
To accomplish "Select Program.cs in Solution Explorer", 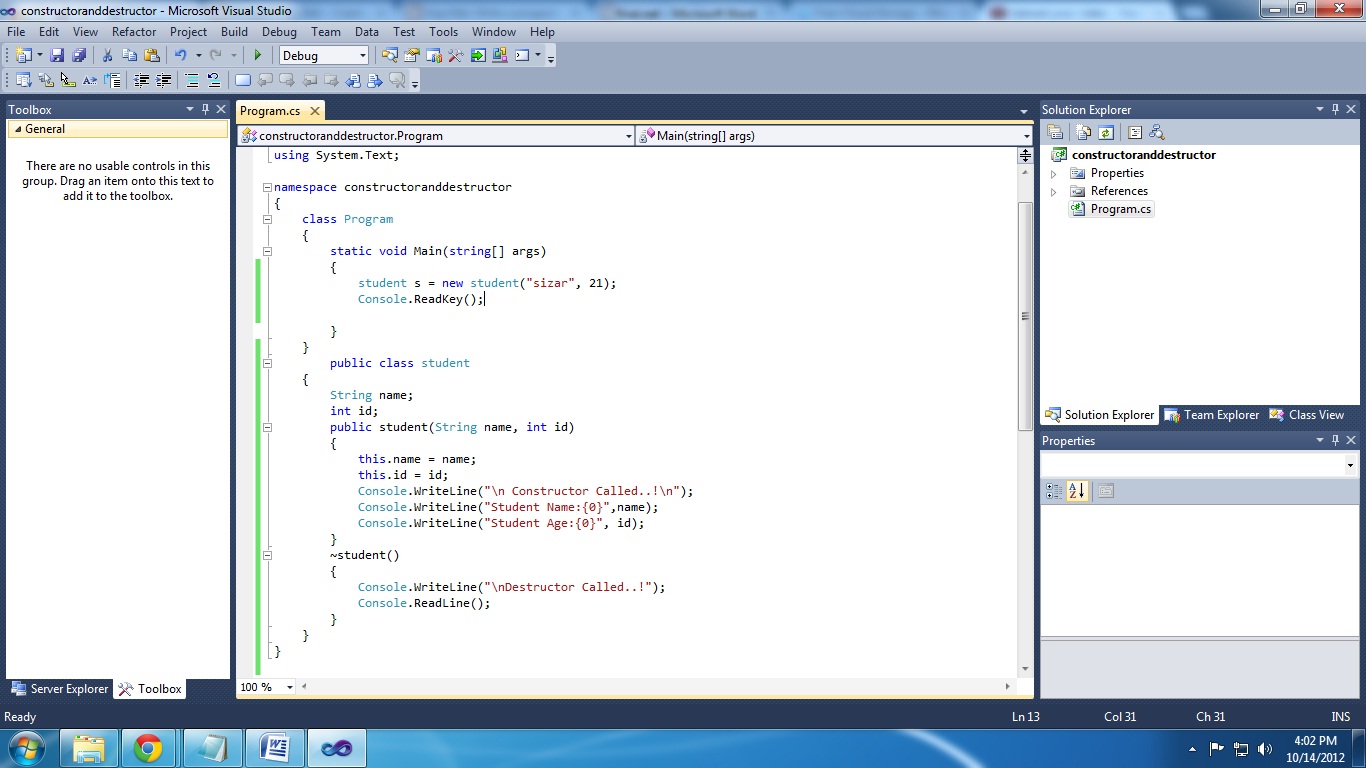I will (x=1120, y=209).
